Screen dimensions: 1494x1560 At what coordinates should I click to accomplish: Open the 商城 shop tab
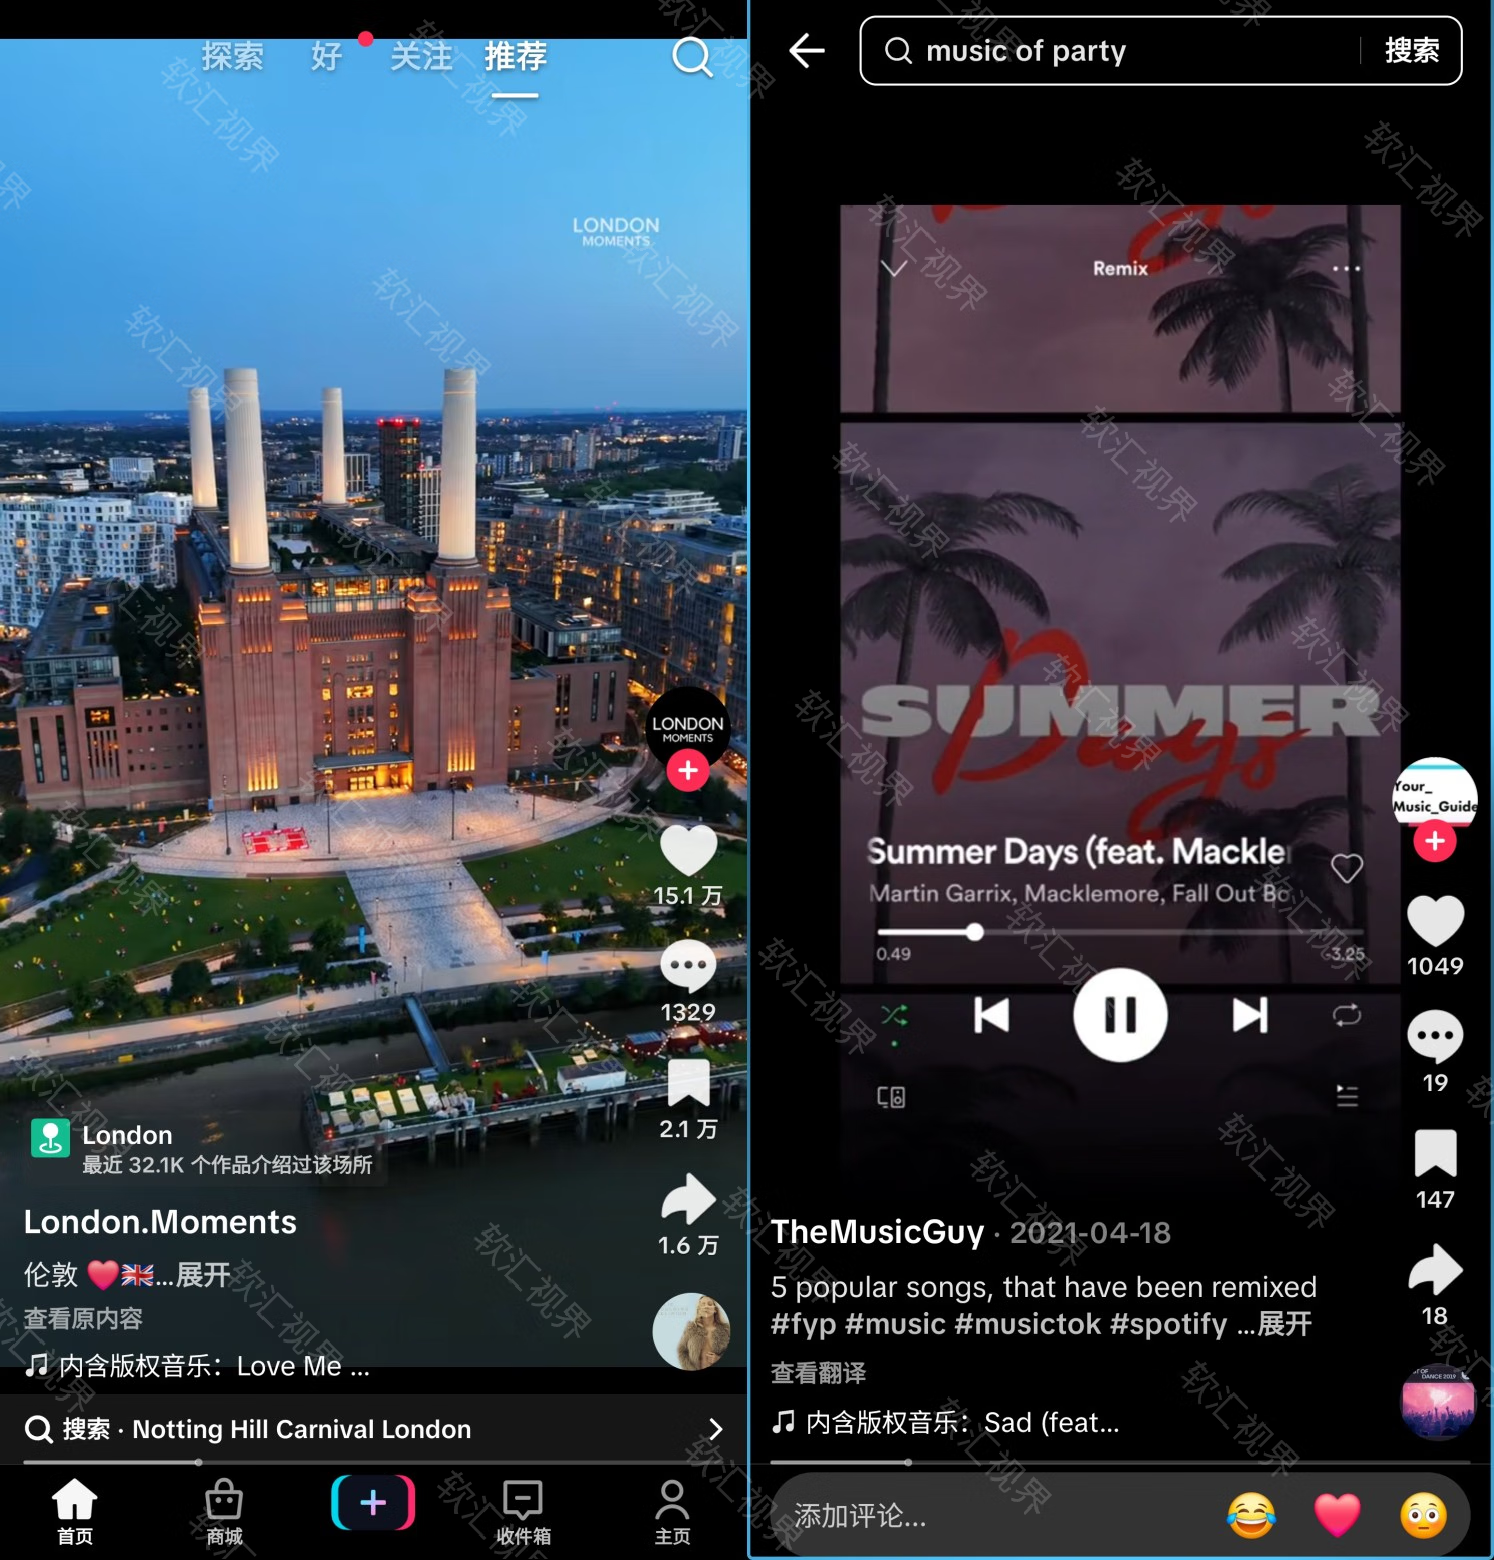[x=224, y=1511]
